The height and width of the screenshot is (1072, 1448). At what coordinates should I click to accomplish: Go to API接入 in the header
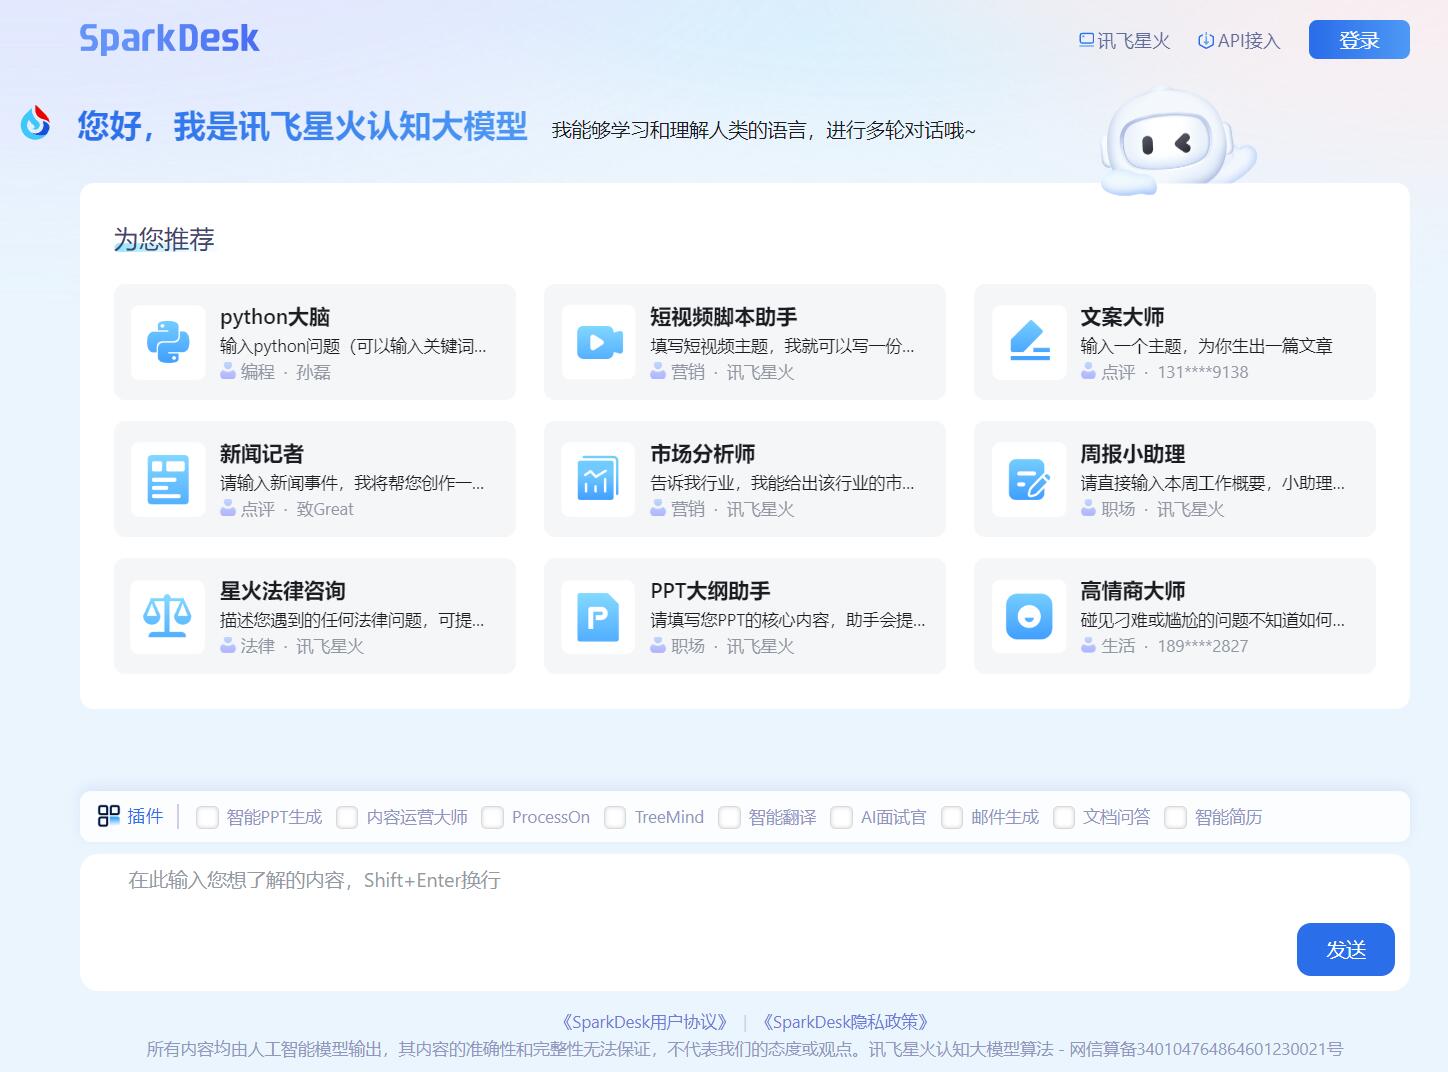click(1238, 40)
